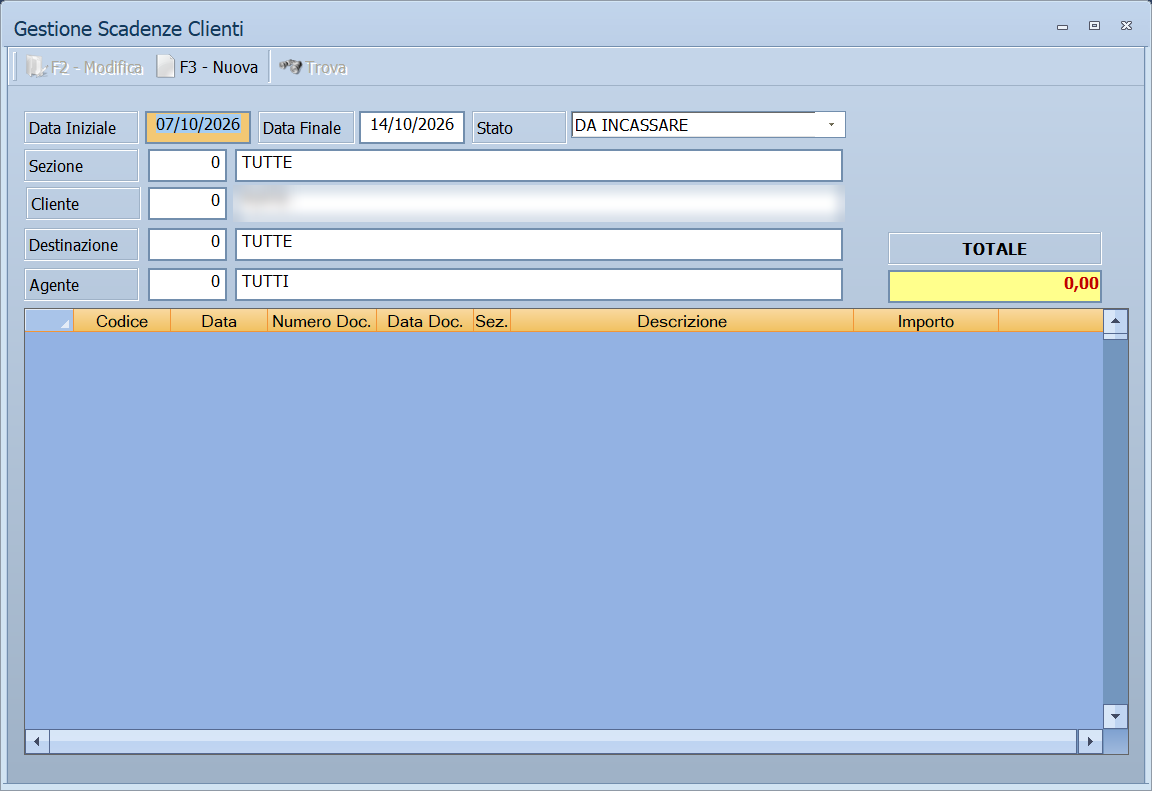Click the Numero Doc. column header
Image resolution: width=1152 pixels, height=791 pixels.
coord(322,321)
